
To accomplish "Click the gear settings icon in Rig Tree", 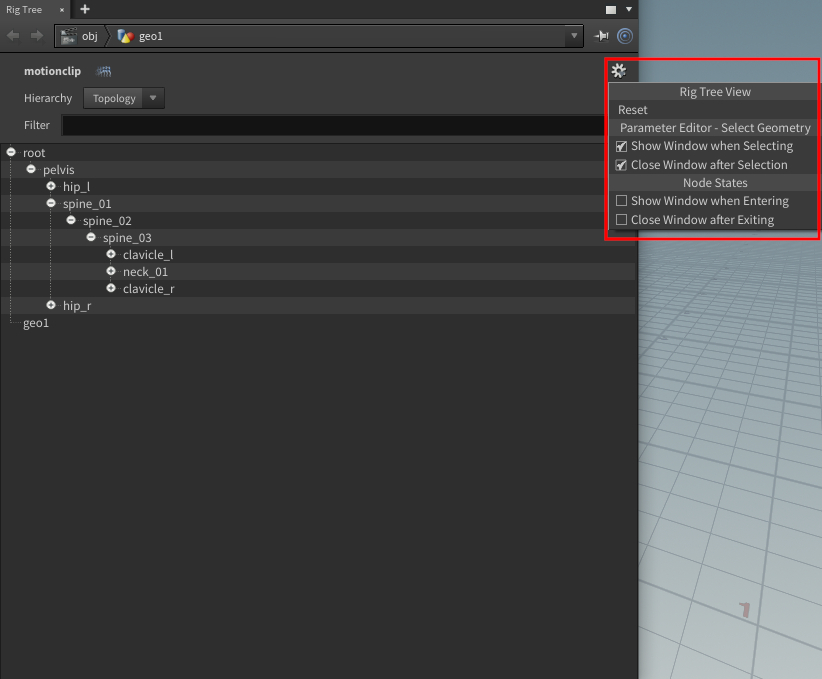I will [x=619, y=71].
